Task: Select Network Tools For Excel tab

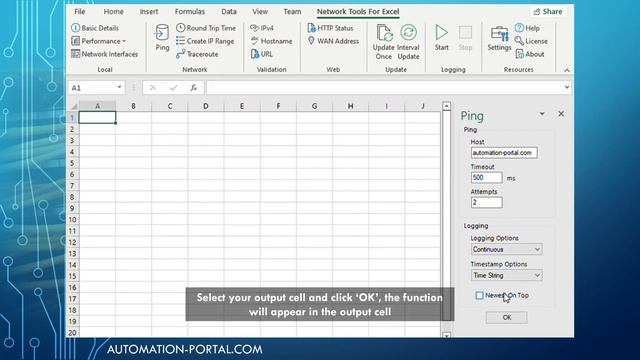Action: (x=358, y=11)
